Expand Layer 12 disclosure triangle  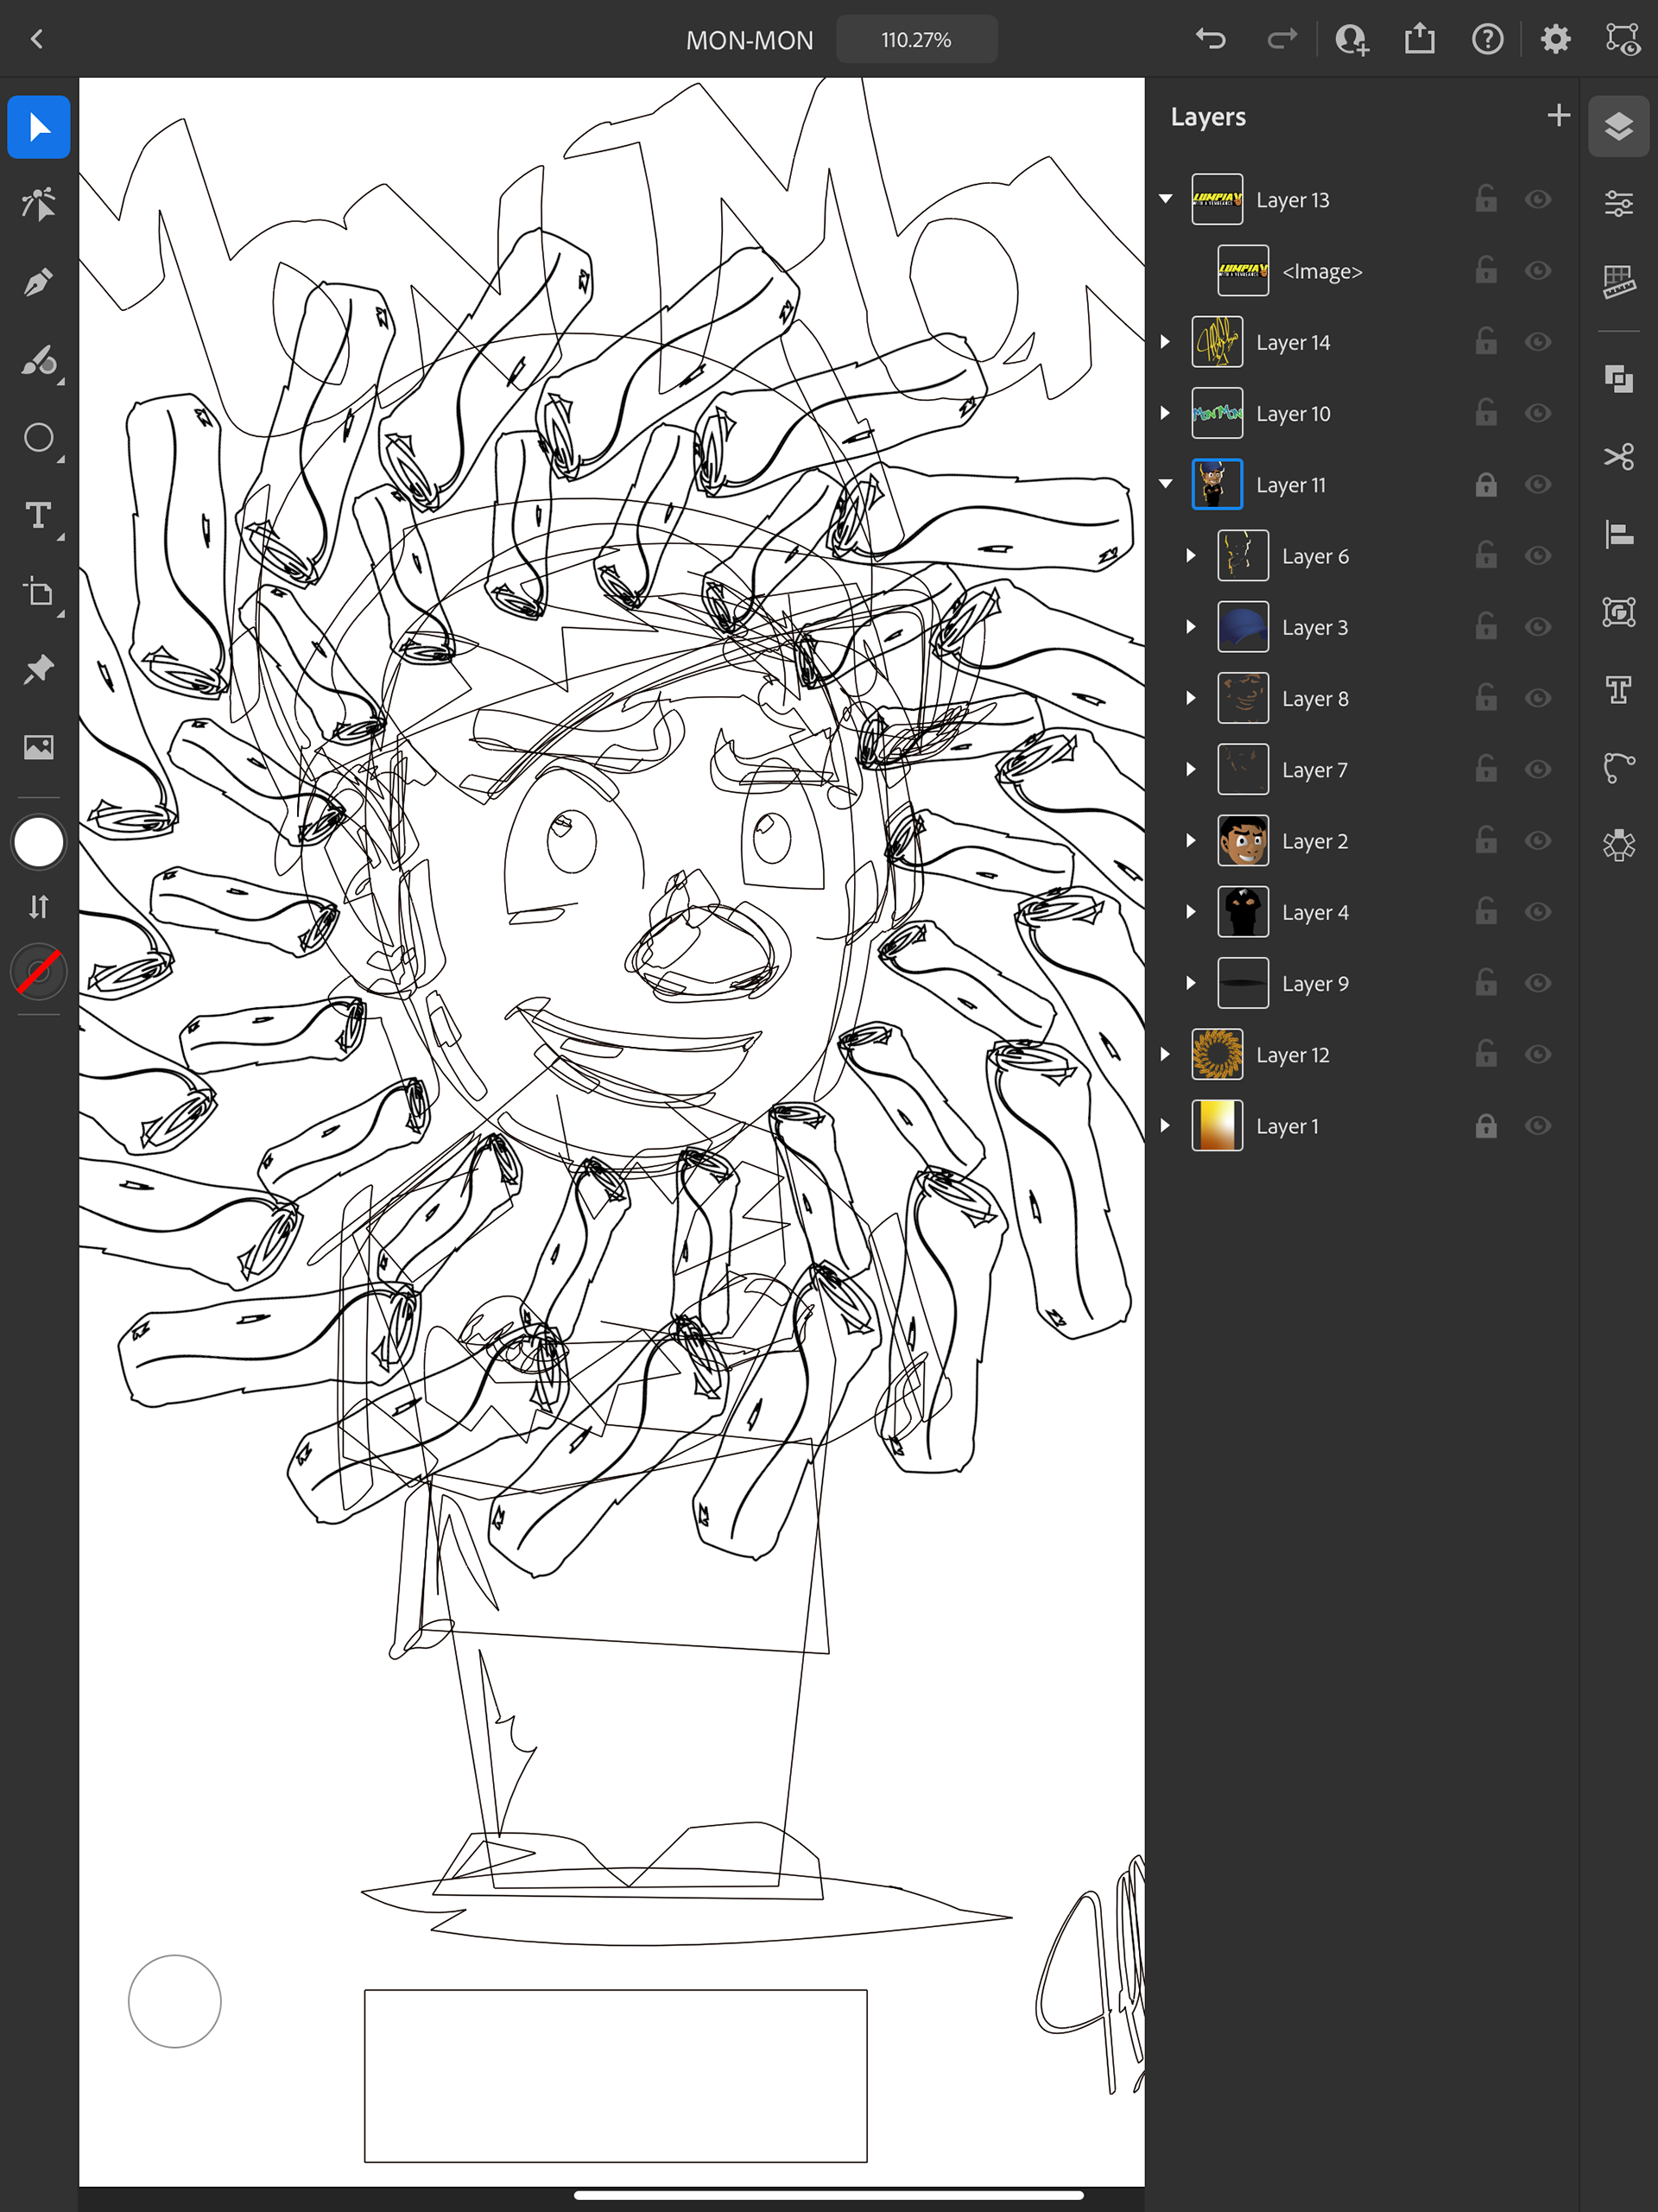[x=1165, y=1054]
